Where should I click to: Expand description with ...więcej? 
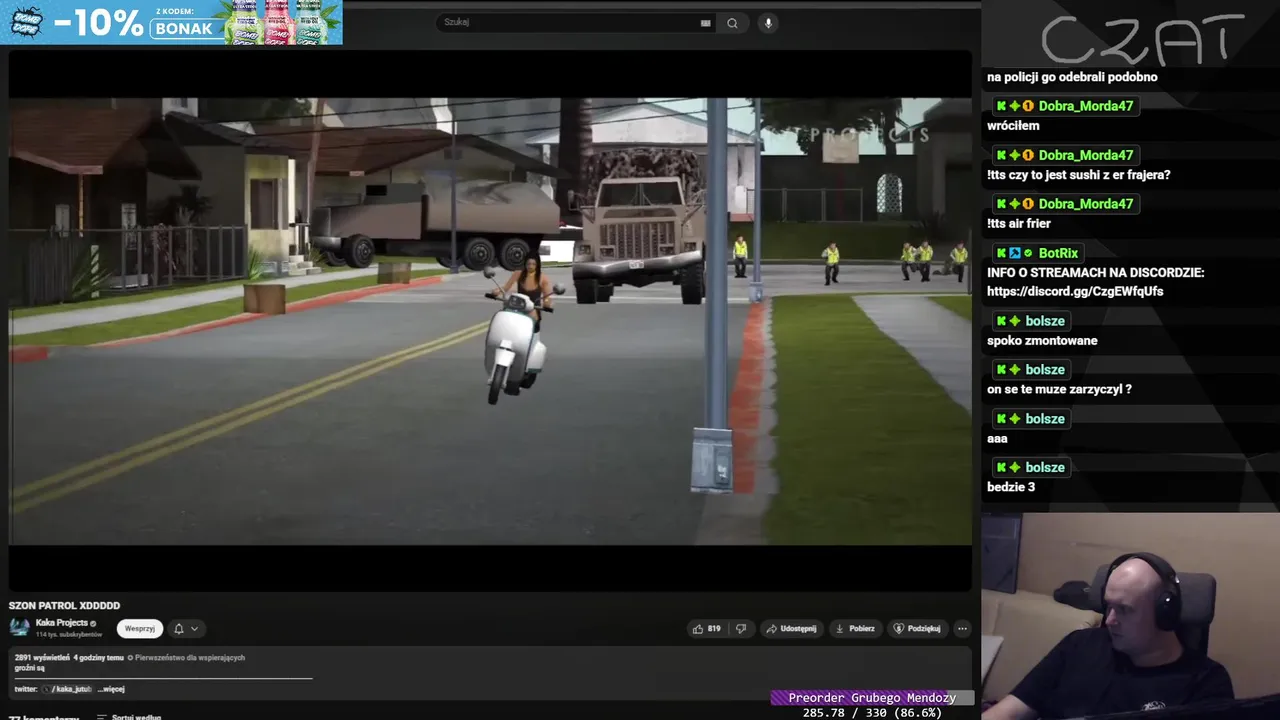pos(111,689)
